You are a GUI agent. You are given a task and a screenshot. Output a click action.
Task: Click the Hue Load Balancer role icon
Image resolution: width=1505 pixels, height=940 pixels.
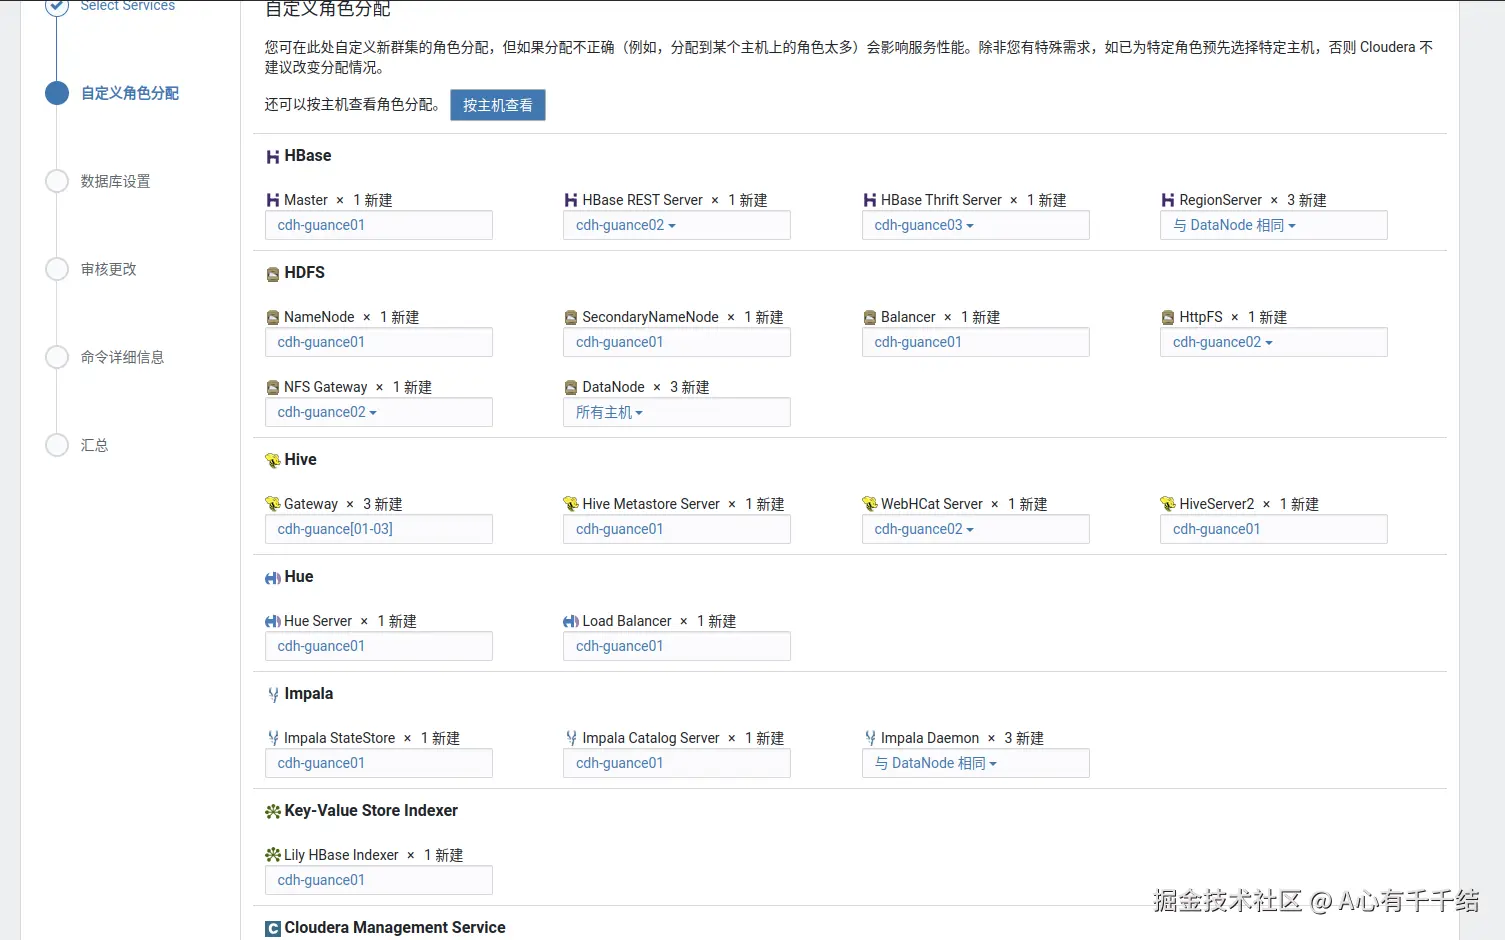pos(571,622)
